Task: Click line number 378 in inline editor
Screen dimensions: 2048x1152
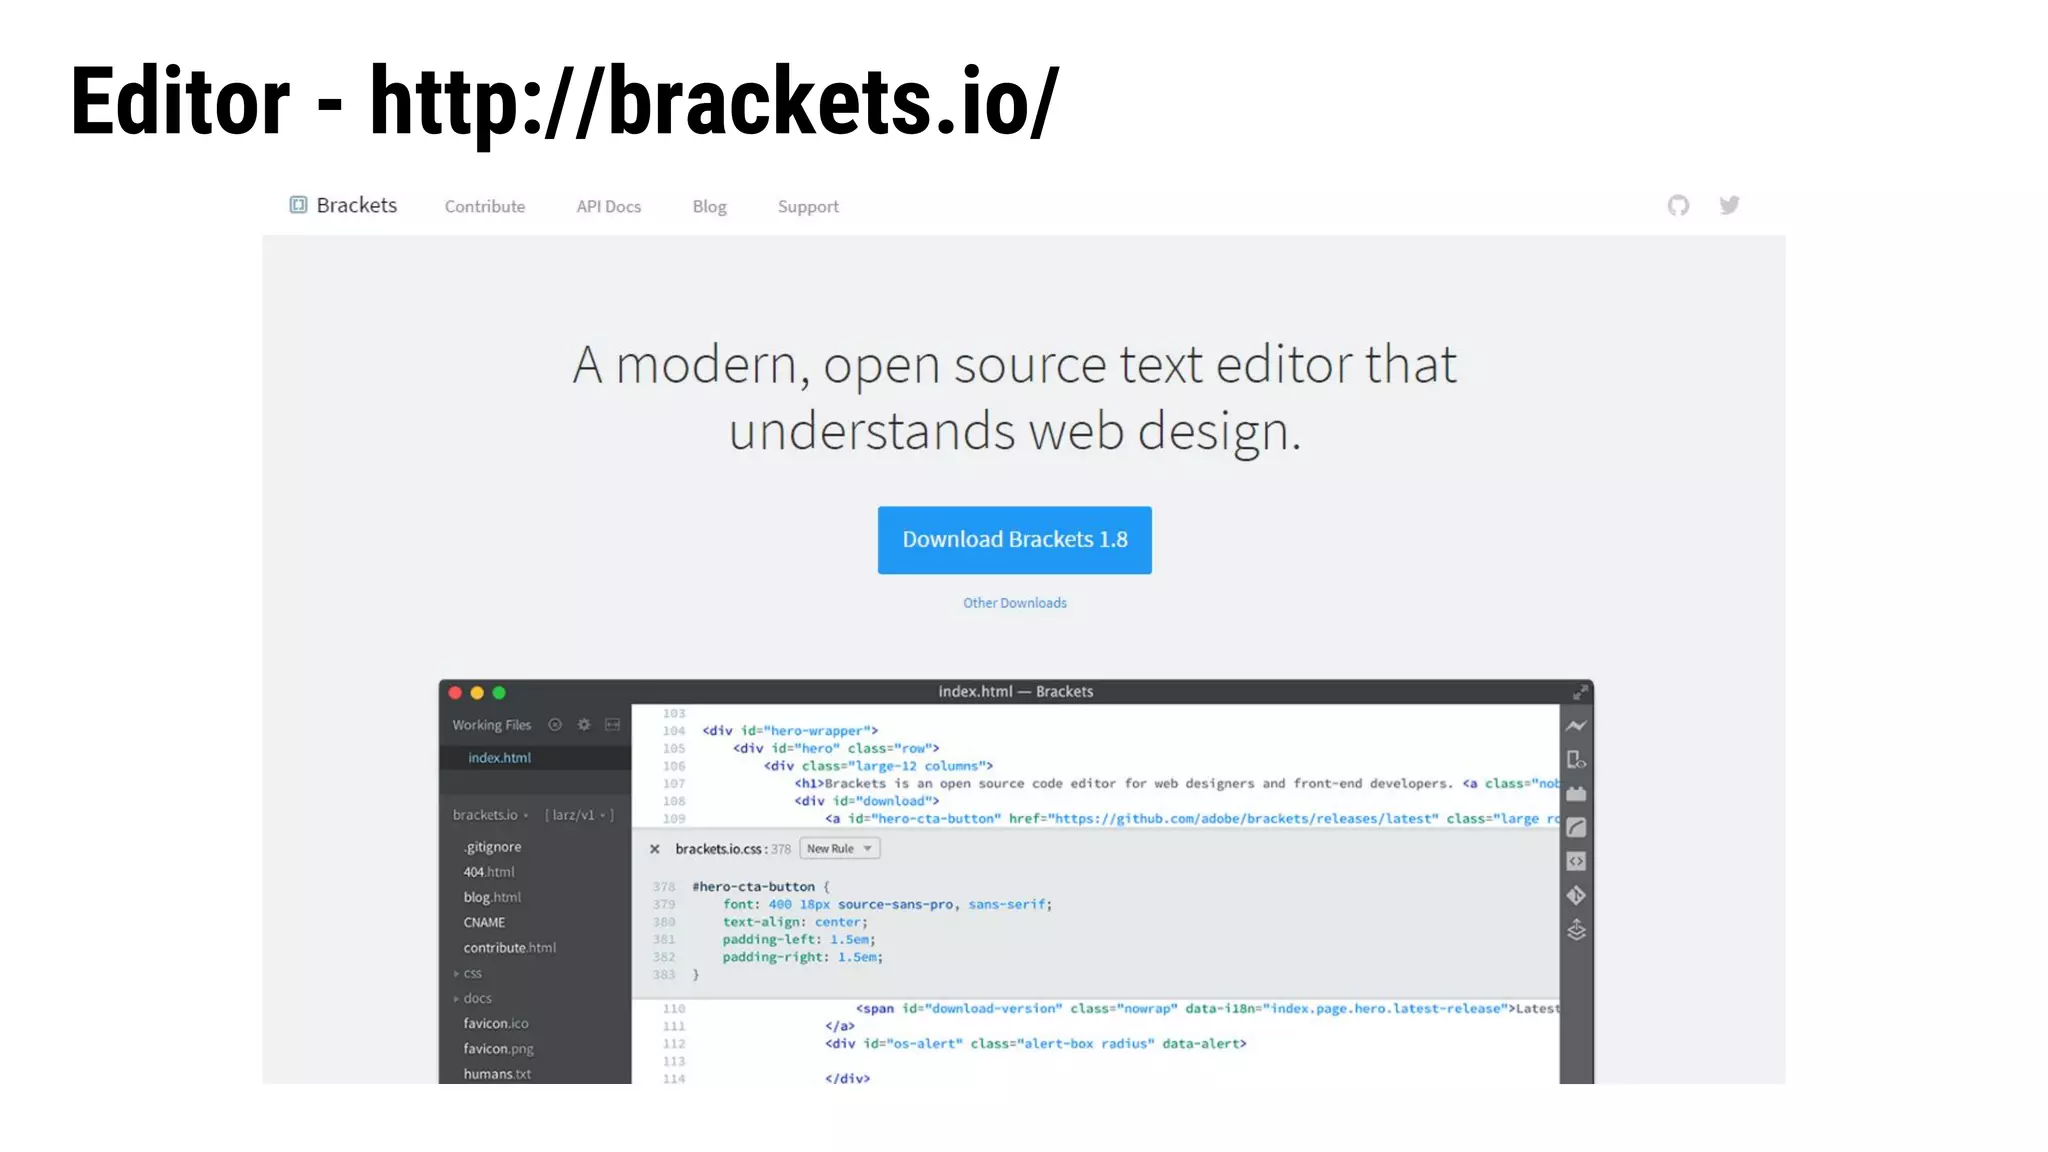Action: [664, 887]
